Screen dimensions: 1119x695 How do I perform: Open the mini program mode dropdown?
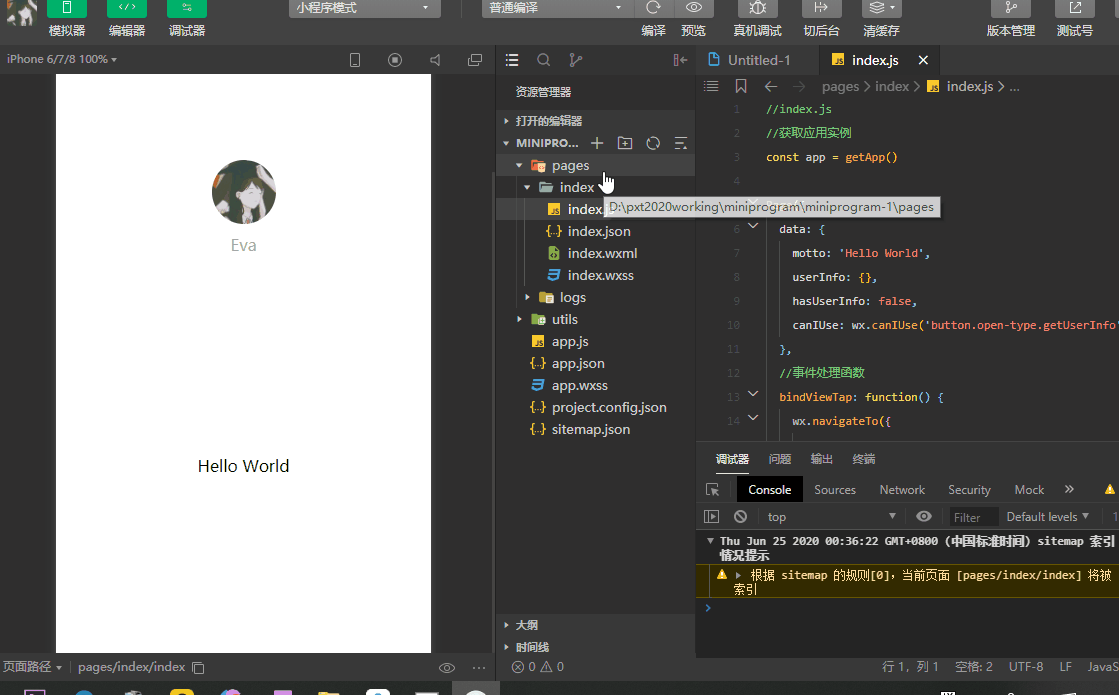pos(364,8)
